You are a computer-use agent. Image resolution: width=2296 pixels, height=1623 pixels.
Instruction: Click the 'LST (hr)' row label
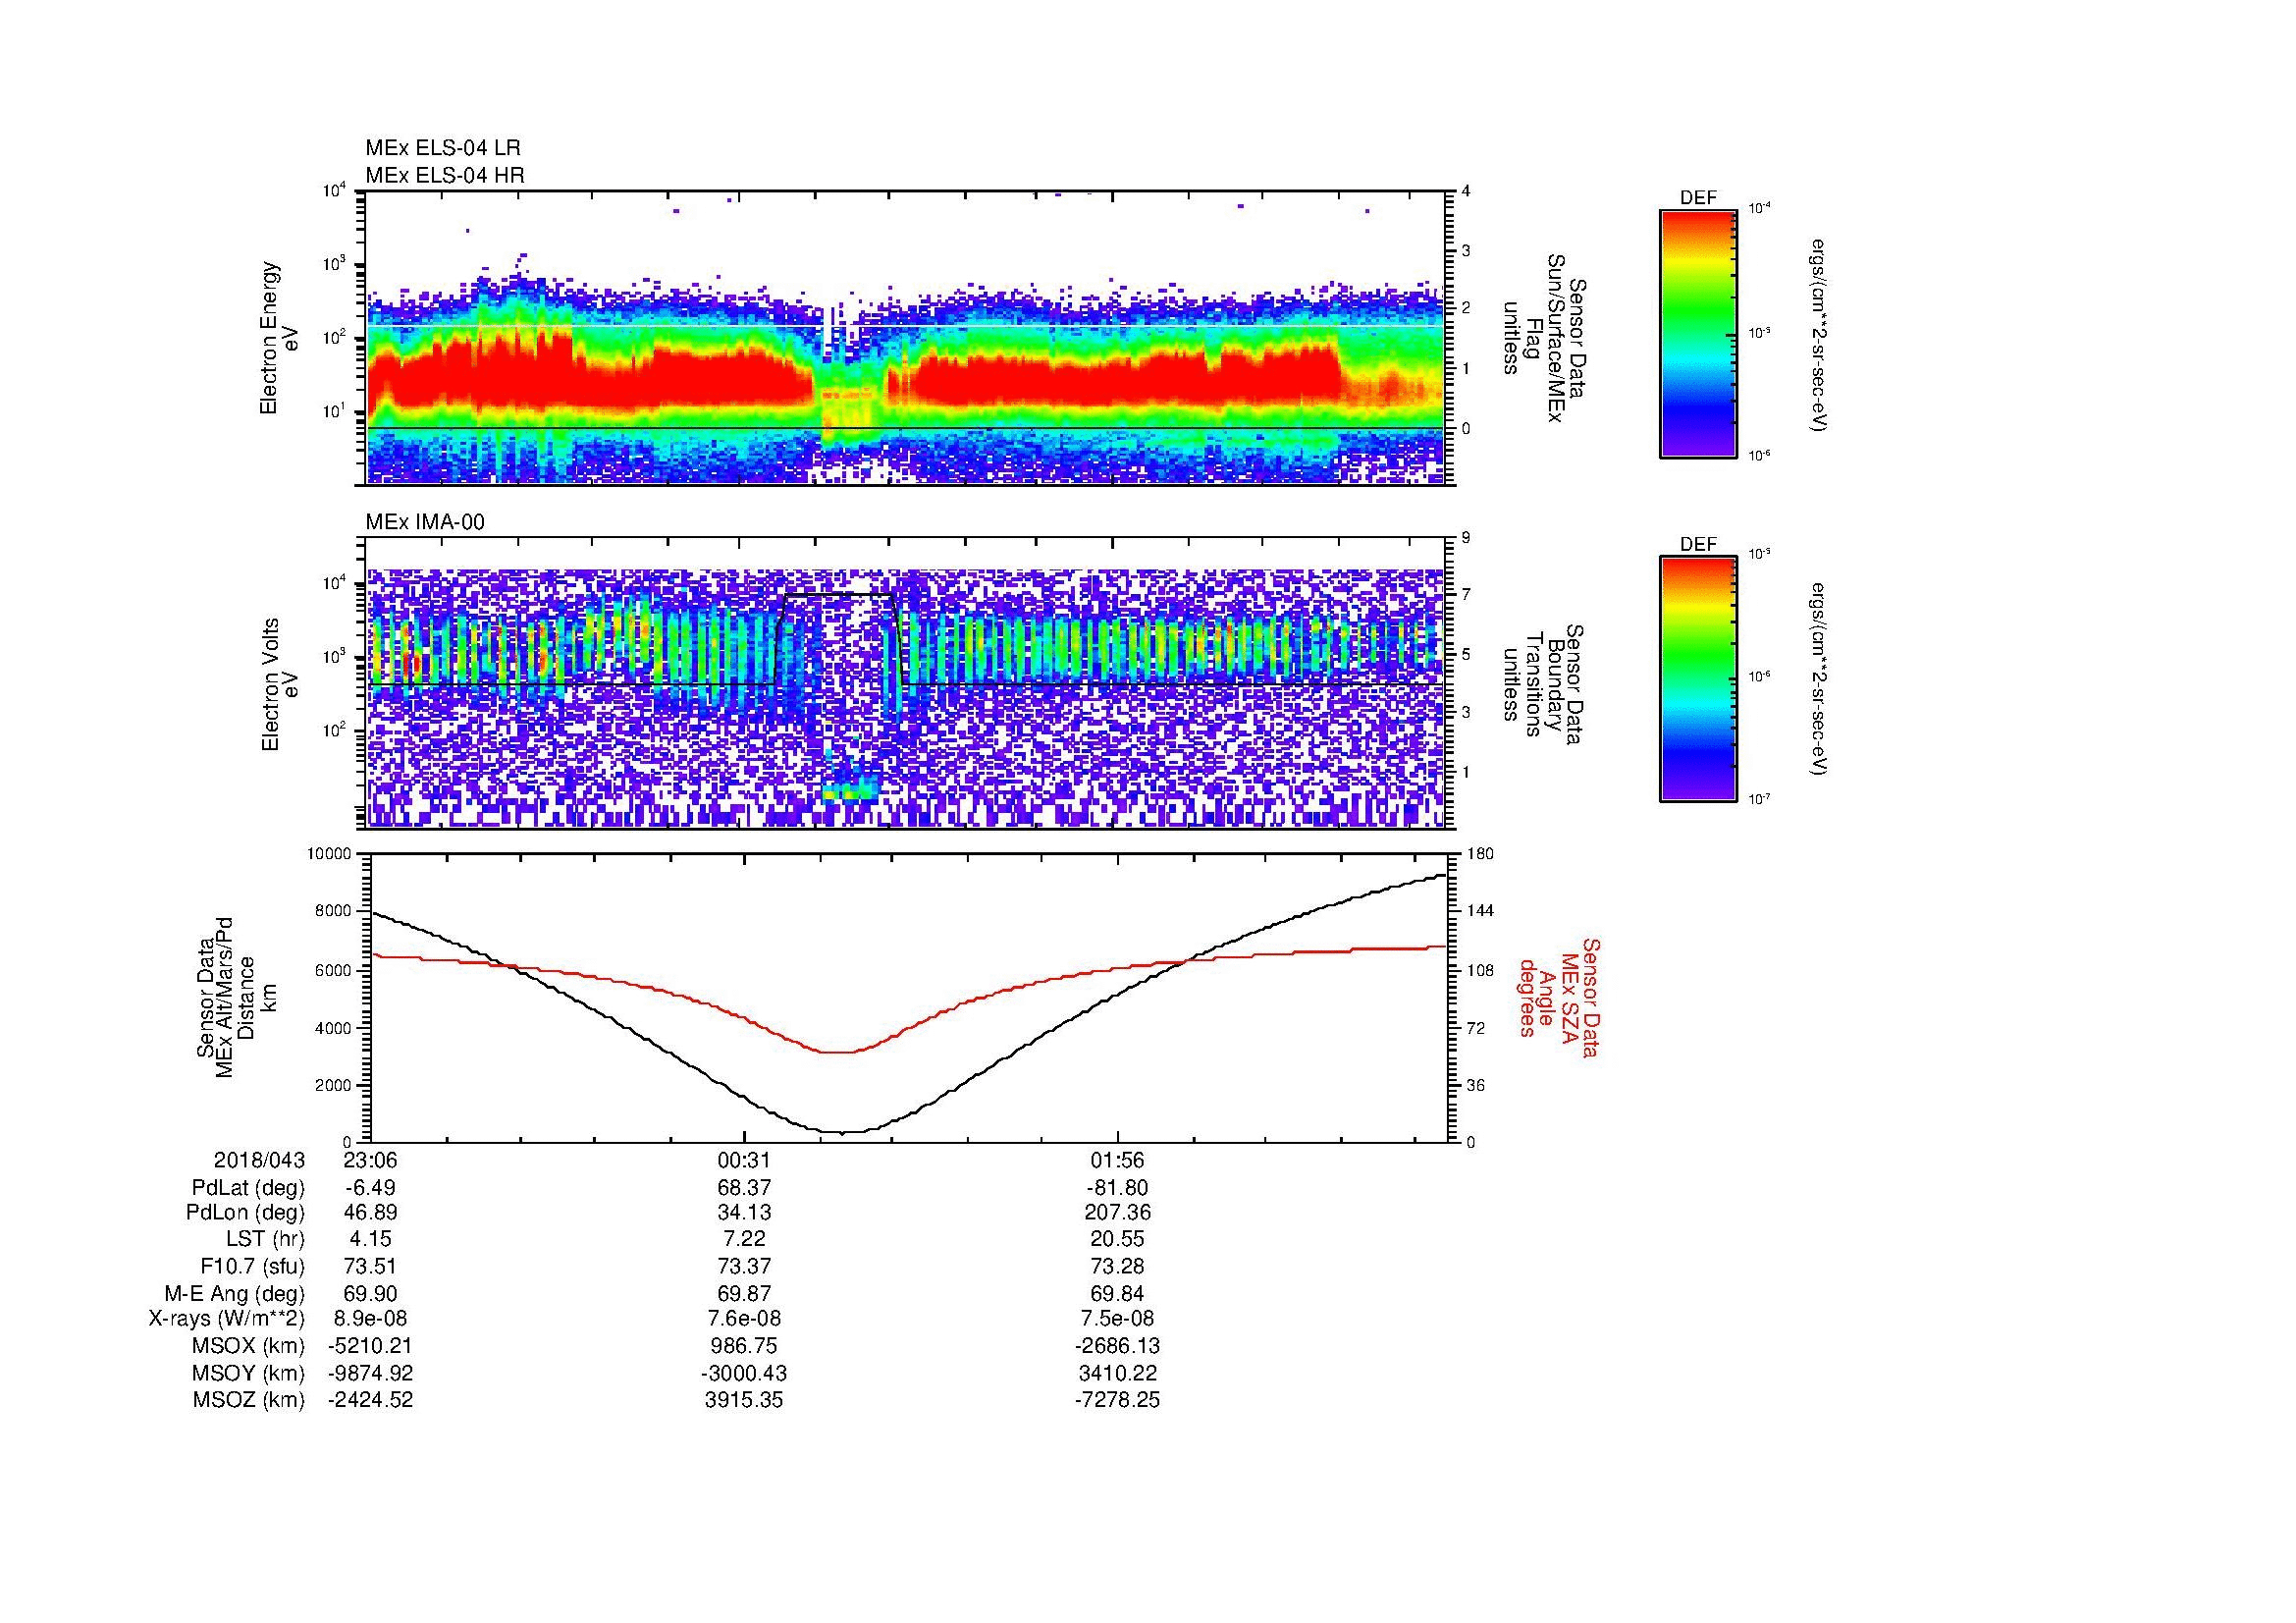click(265, 1240)
